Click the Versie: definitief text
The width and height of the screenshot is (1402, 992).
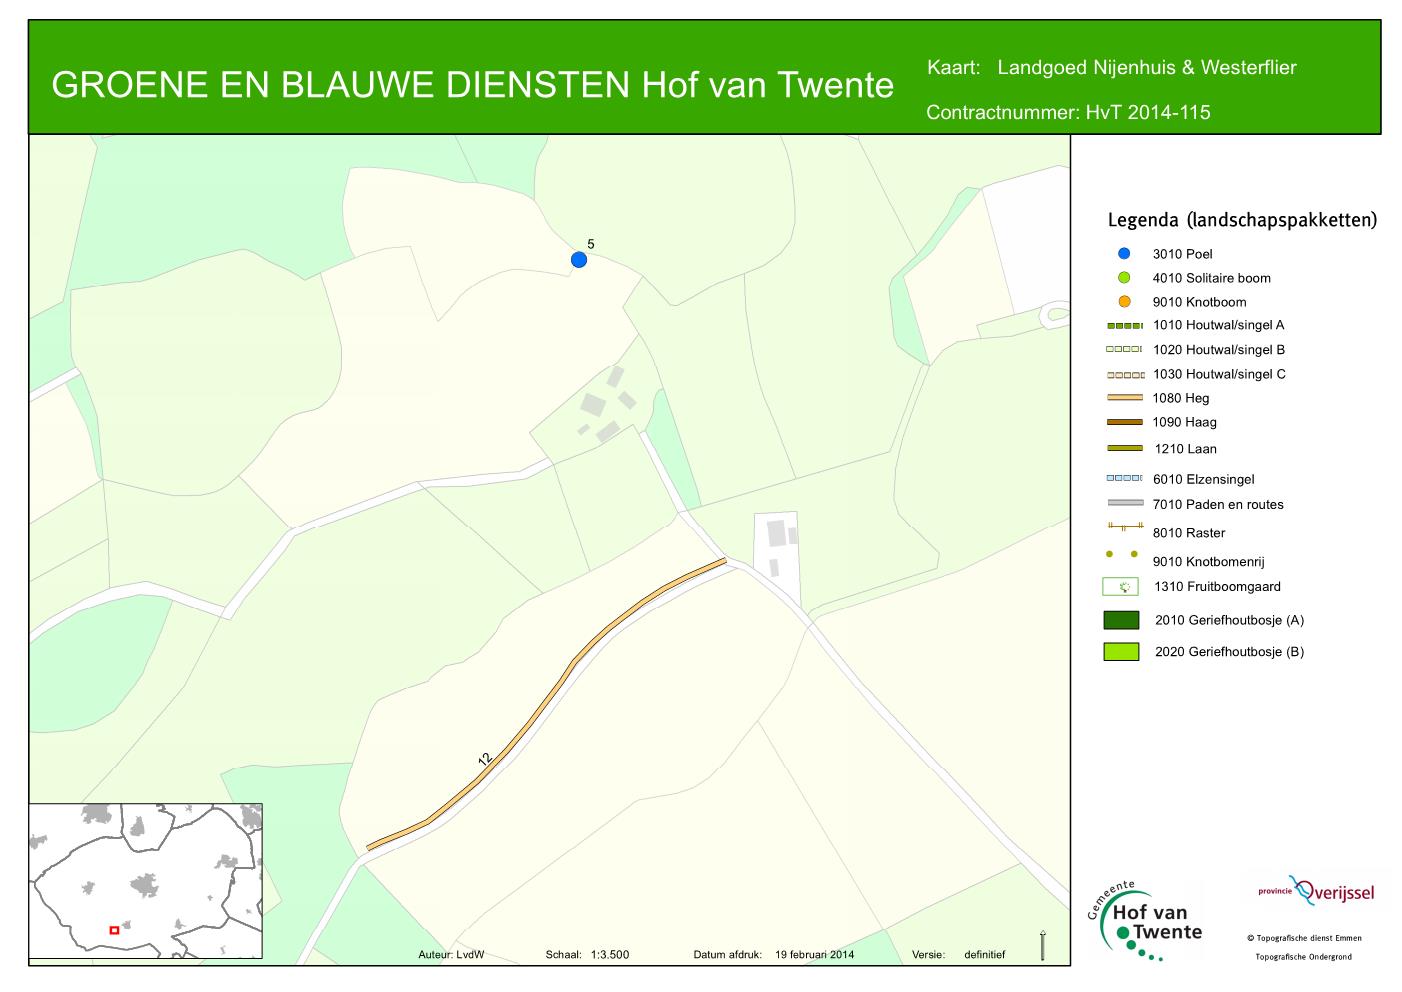coord(958,955)
